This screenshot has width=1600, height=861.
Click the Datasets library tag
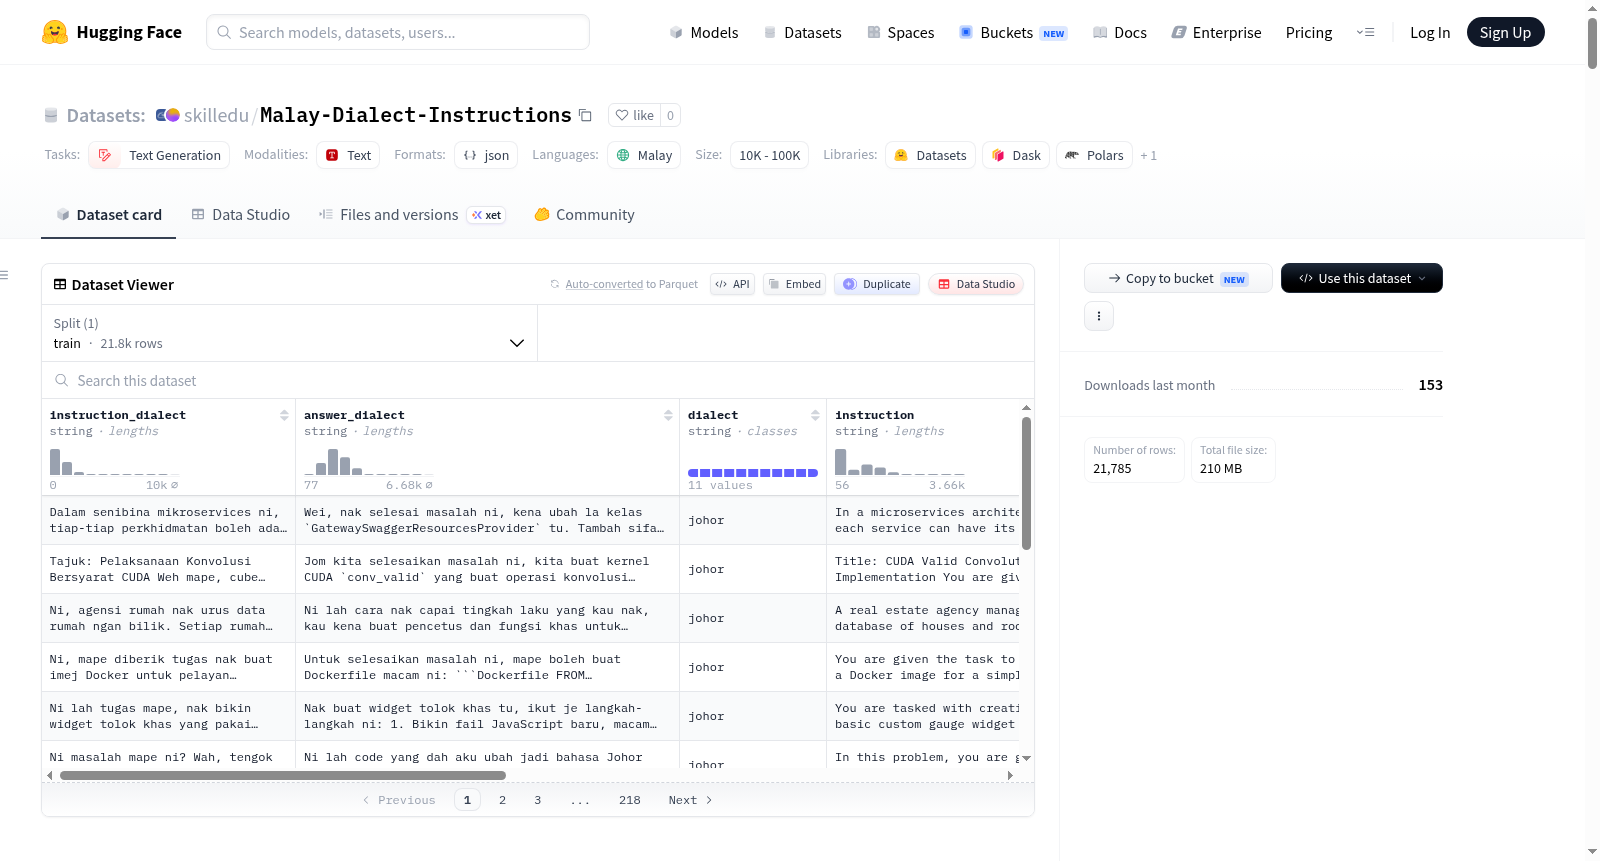[x=930, y=155]
